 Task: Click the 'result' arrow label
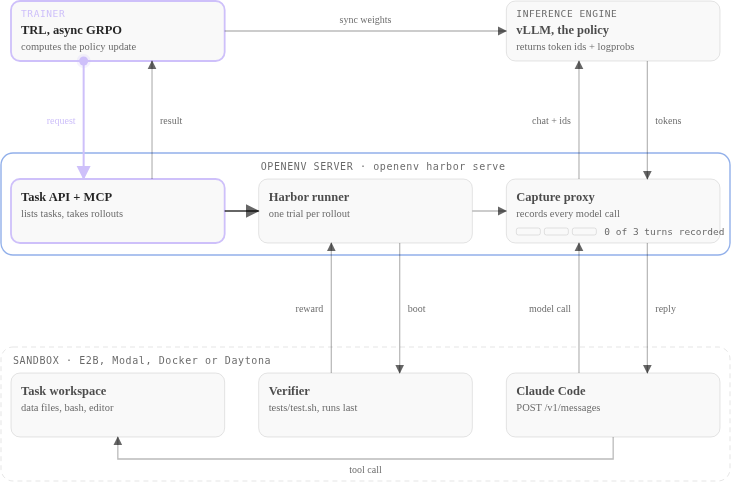click(171, 121)
